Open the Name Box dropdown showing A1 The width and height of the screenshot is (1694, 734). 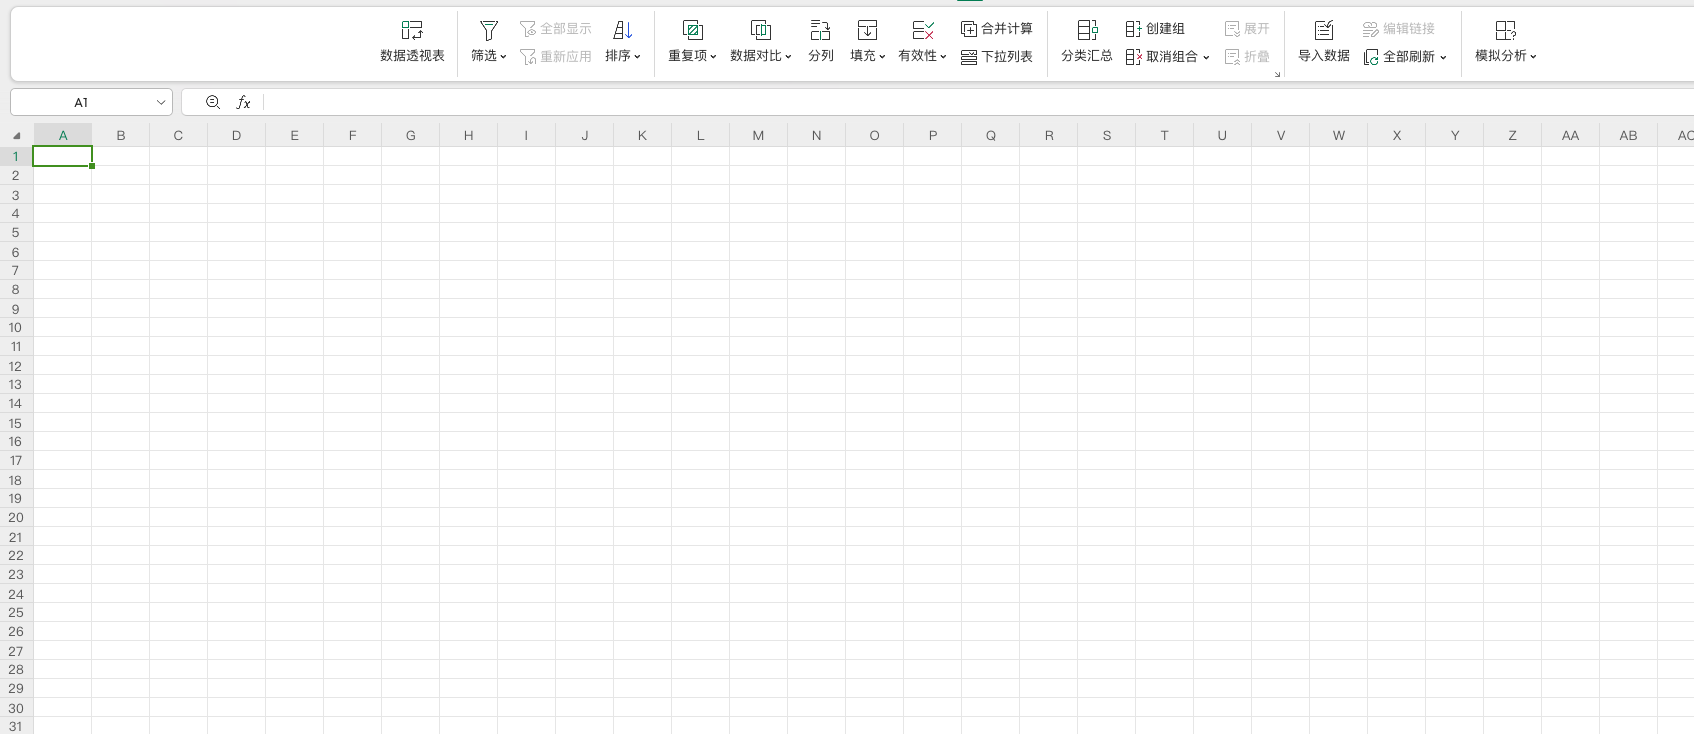(161, 102)
